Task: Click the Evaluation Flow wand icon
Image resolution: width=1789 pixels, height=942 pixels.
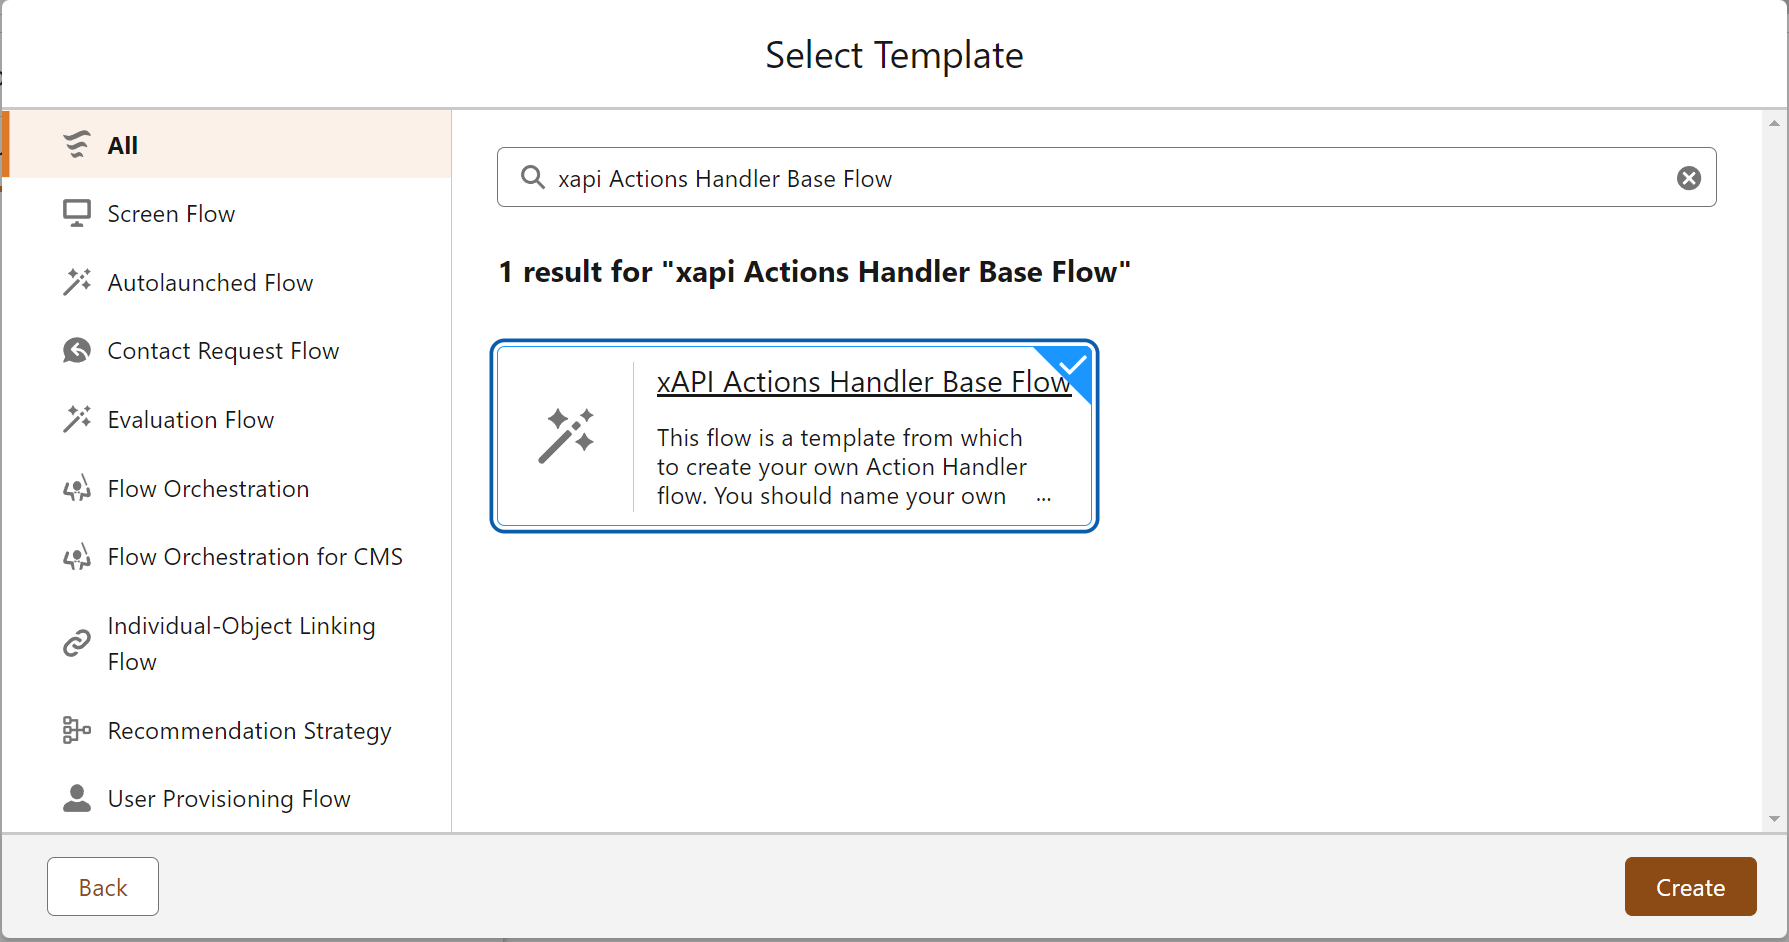Action: (x=77, y=420)
